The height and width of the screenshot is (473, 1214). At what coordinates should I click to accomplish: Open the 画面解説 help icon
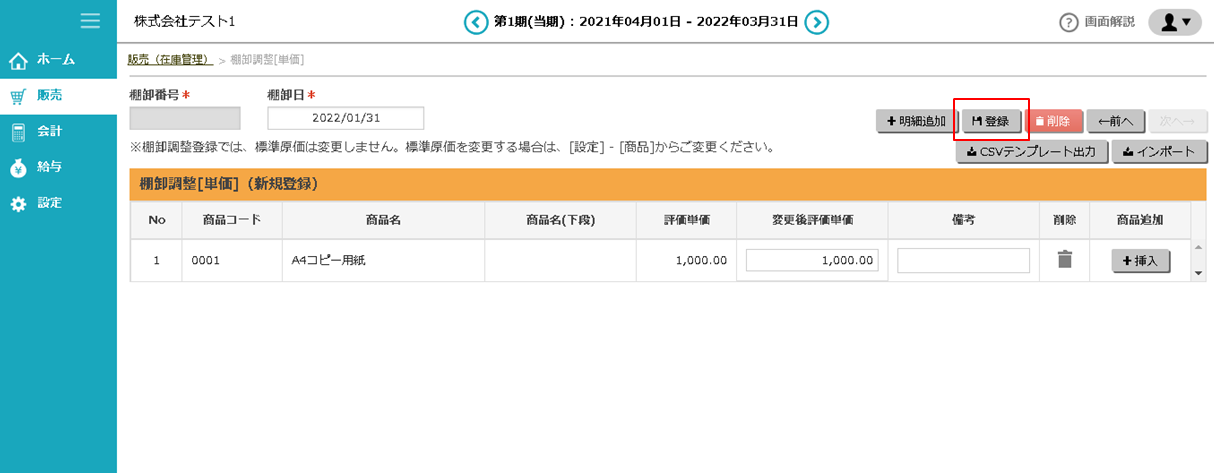coord(1068,22)
